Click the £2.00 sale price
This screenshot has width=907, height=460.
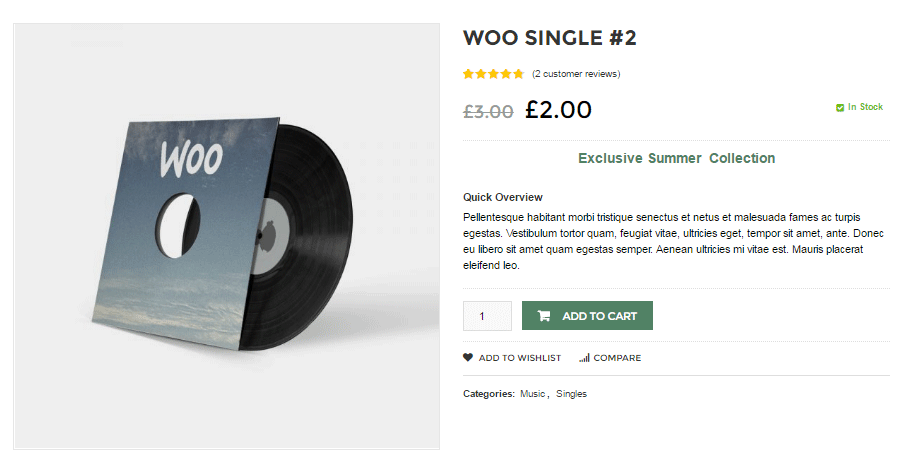(558, 109)
